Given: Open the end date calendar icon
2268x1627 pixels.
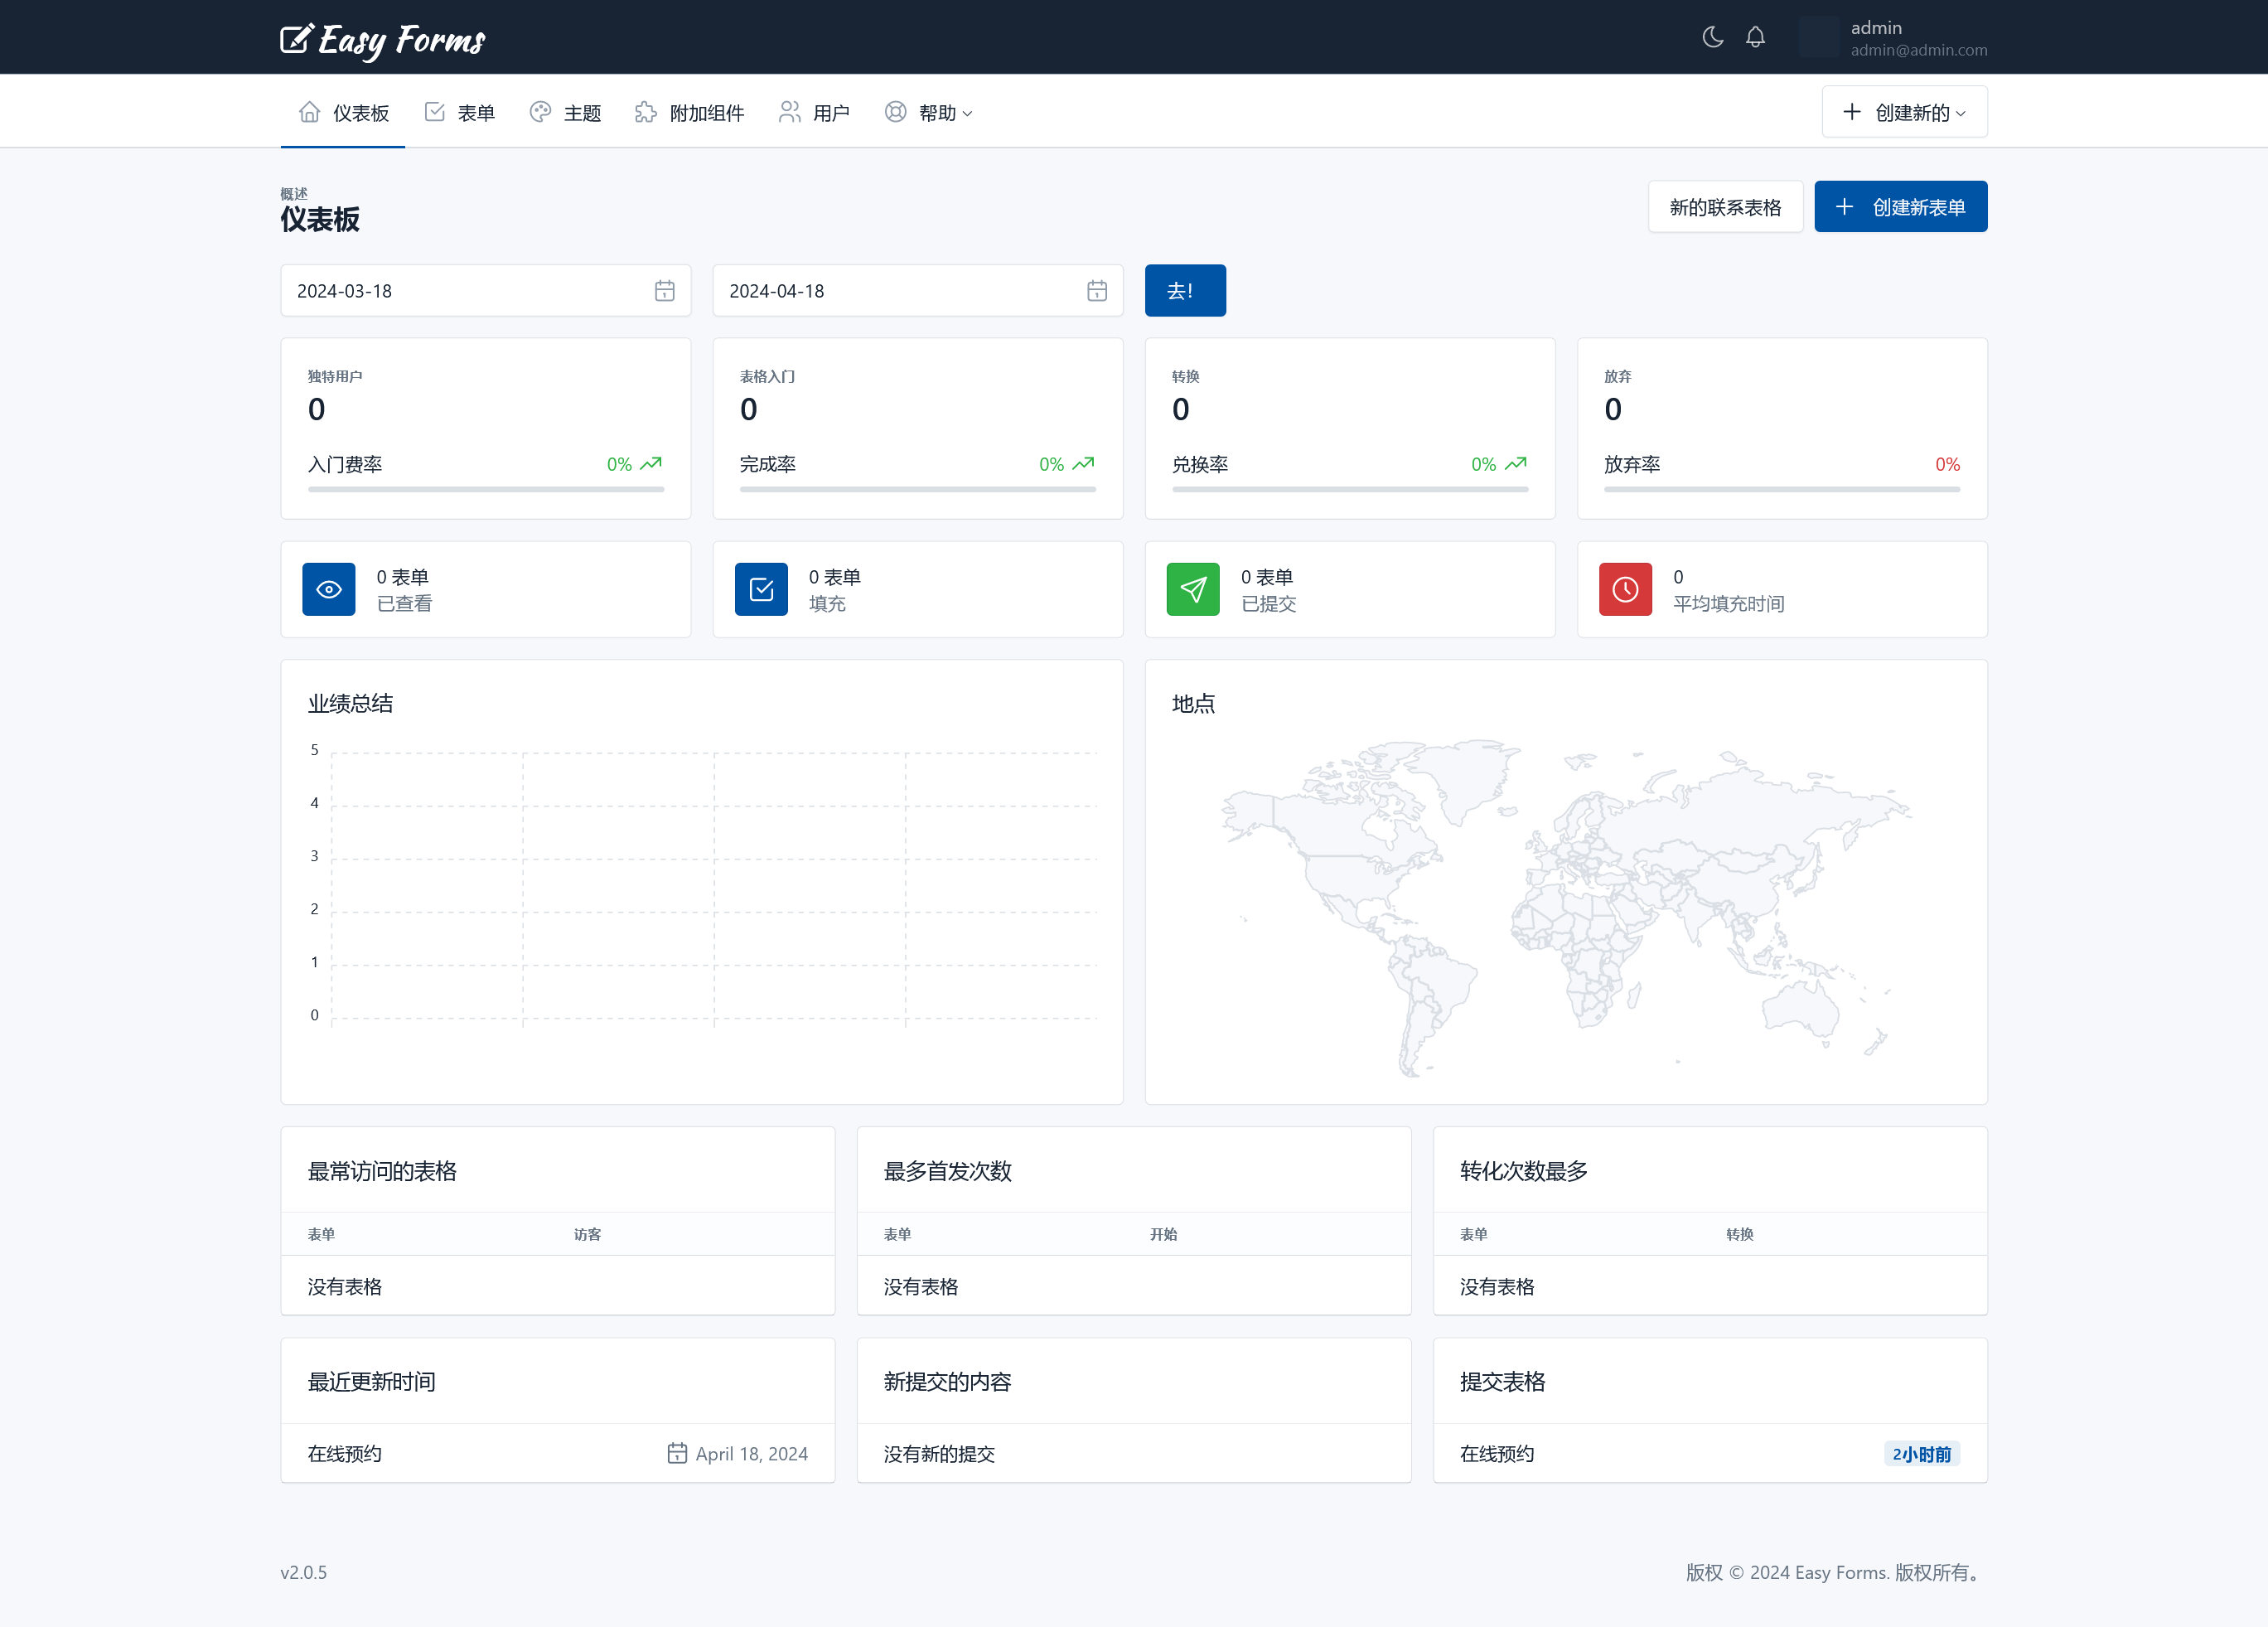Looking at the screenshot, I should pyautogui.click(x=1097, y=291).
